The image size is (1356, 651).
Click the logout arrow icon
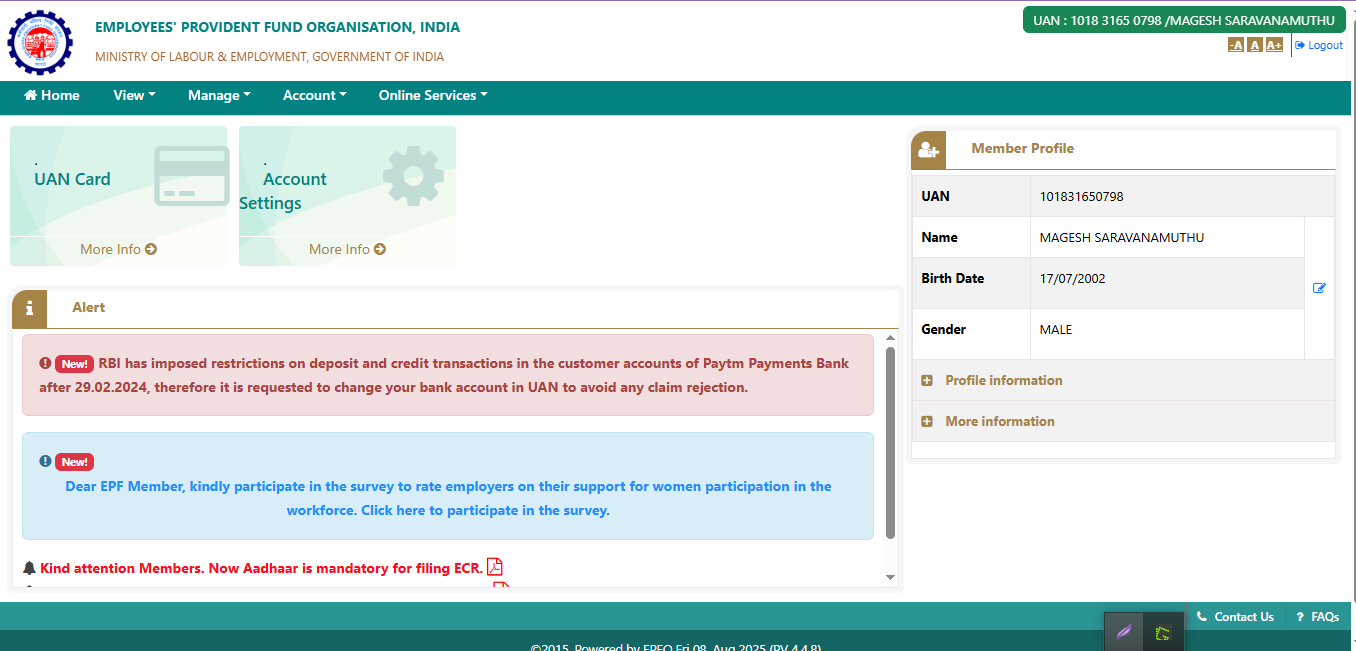pos(1300,45)
